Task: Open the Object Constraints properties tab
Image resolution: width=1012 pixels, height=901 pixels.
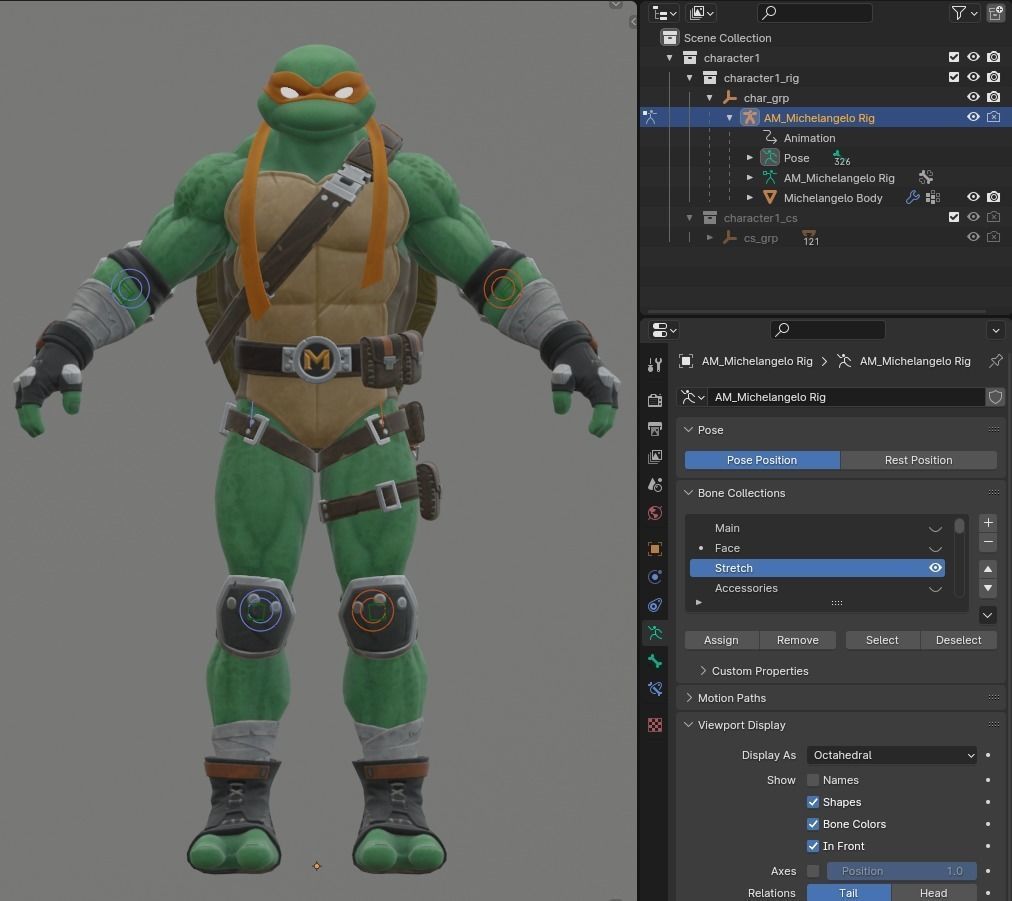Action: point(654,605)
